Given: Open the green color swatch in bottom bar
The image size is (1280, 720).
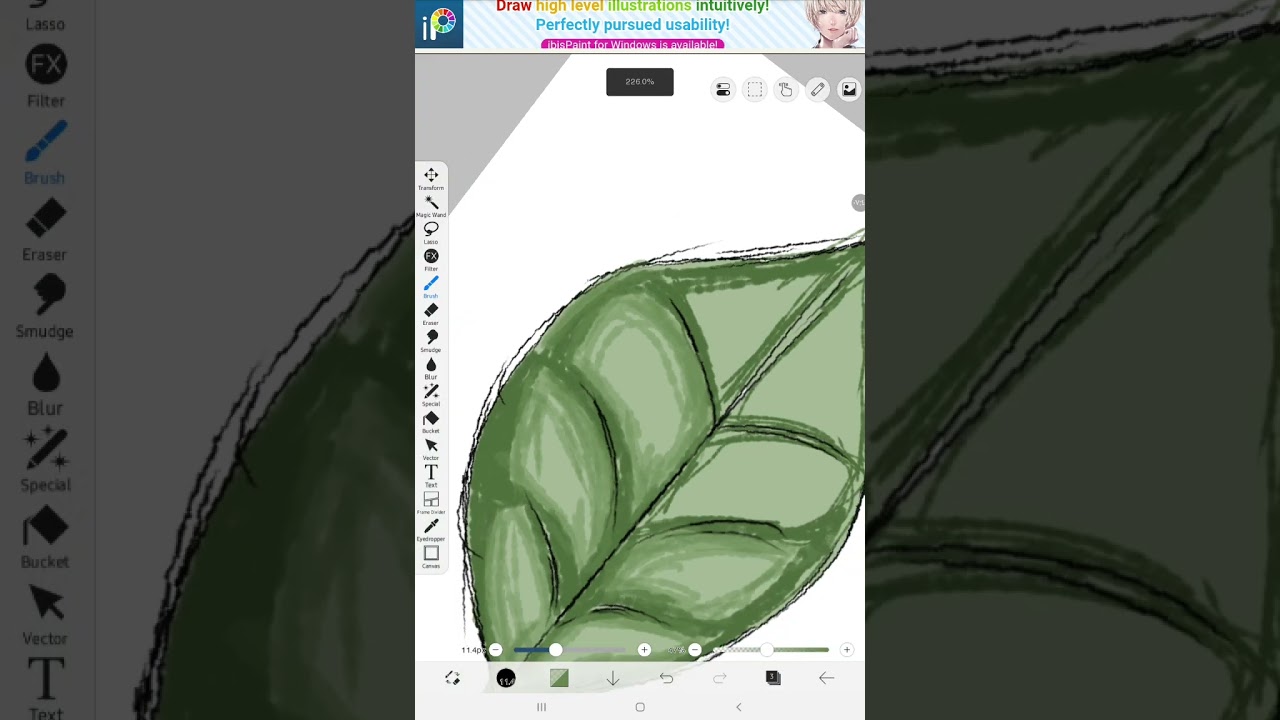Looking at the screenshot, I should click(x=559, y=678).
